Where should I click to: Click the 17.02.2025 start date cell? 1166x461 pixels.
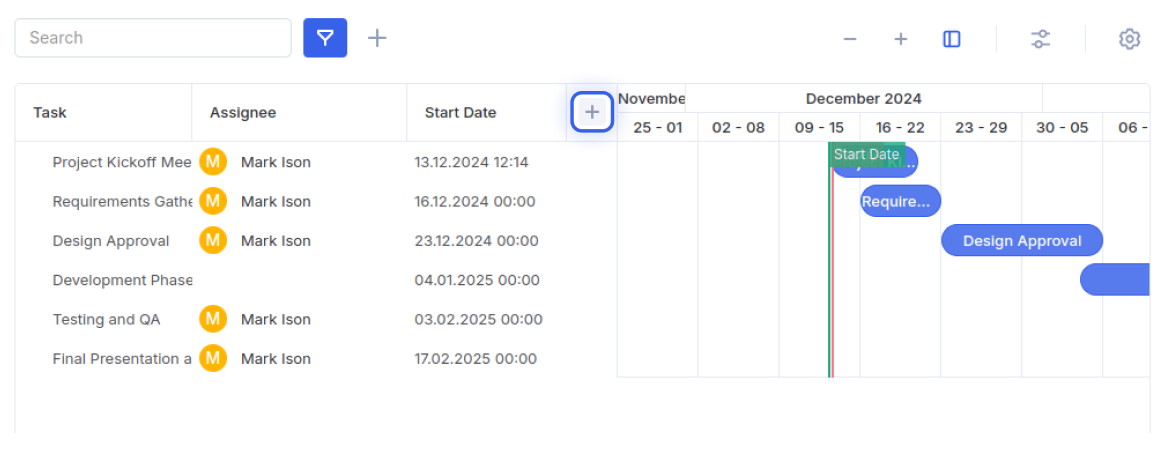[x=476, y=359]
